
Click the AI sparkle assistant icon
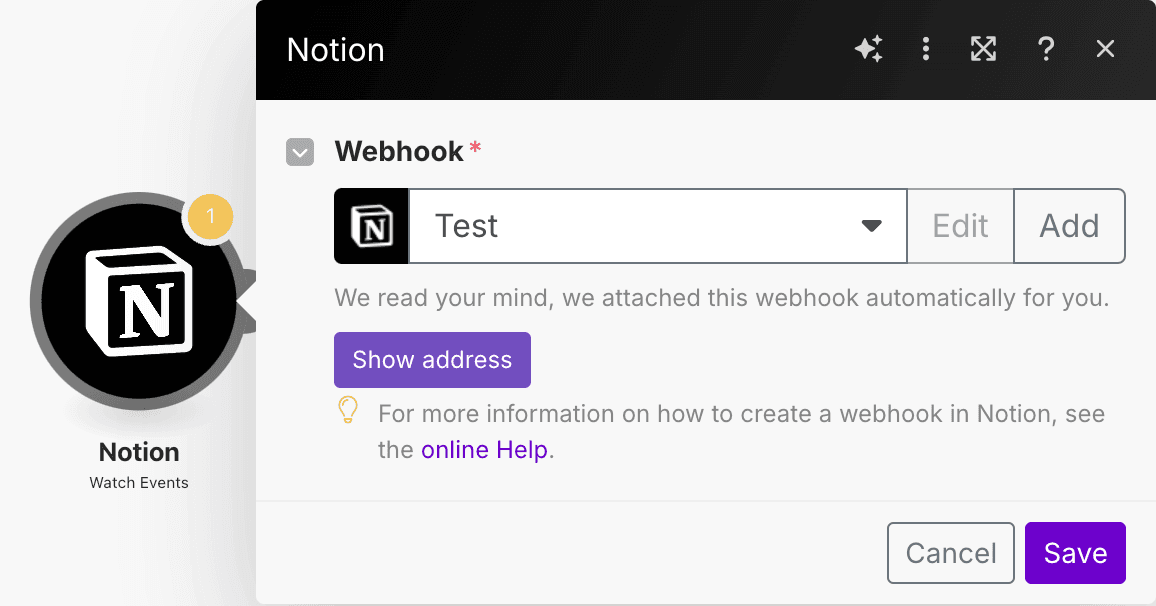[x=868, y=49]
